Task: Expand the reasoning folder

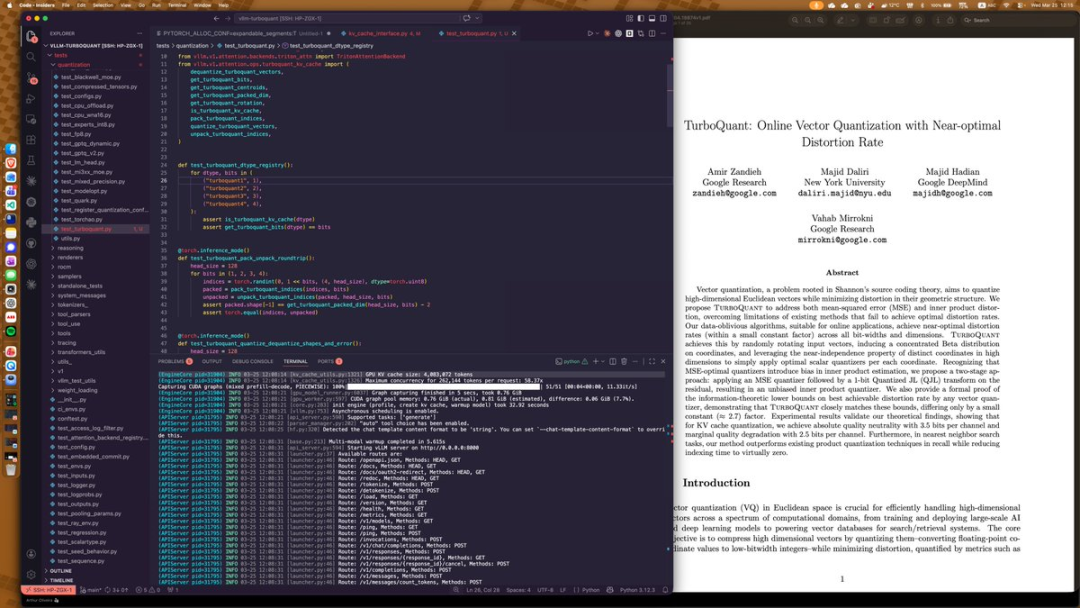Action: tap(95, 248)
